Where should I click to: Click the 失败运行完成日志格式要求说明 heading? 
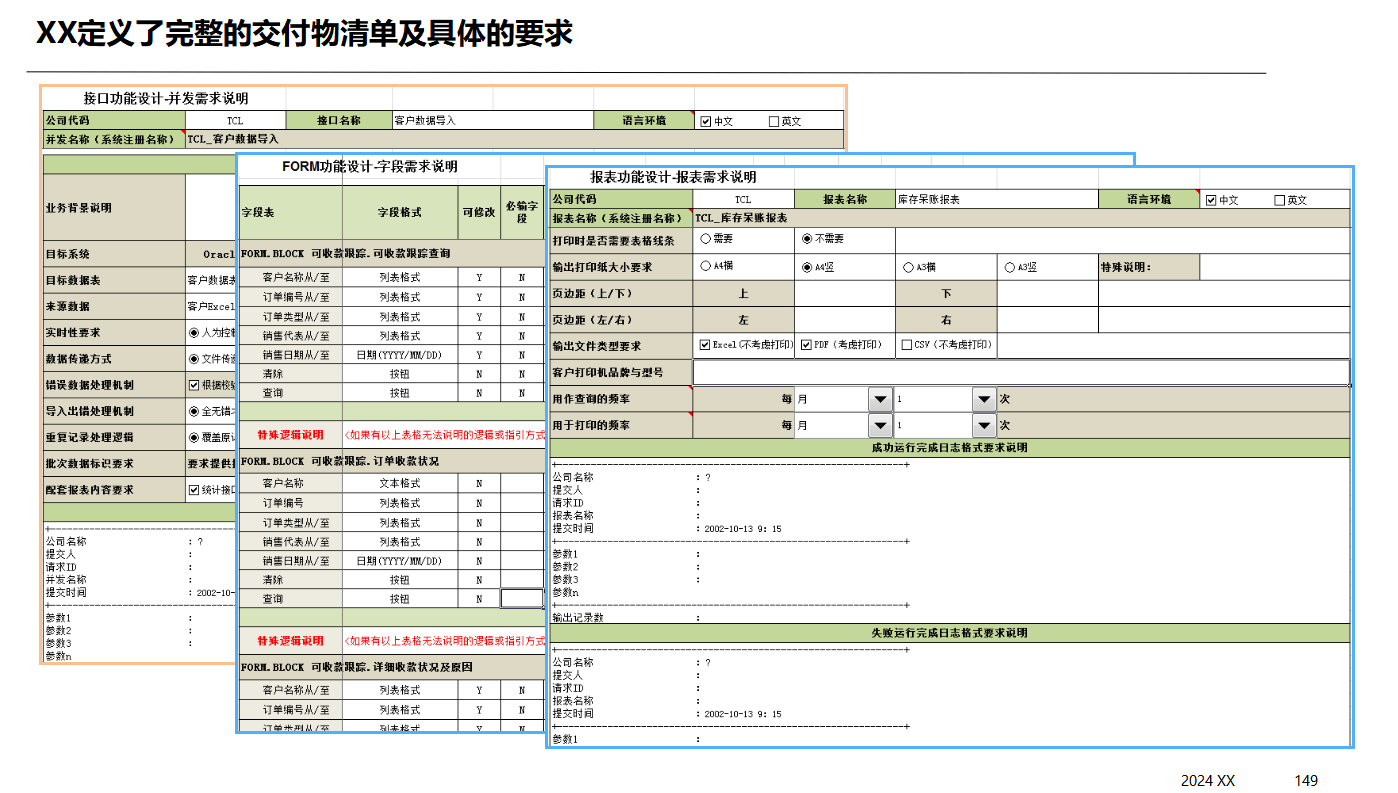point(949,633)
